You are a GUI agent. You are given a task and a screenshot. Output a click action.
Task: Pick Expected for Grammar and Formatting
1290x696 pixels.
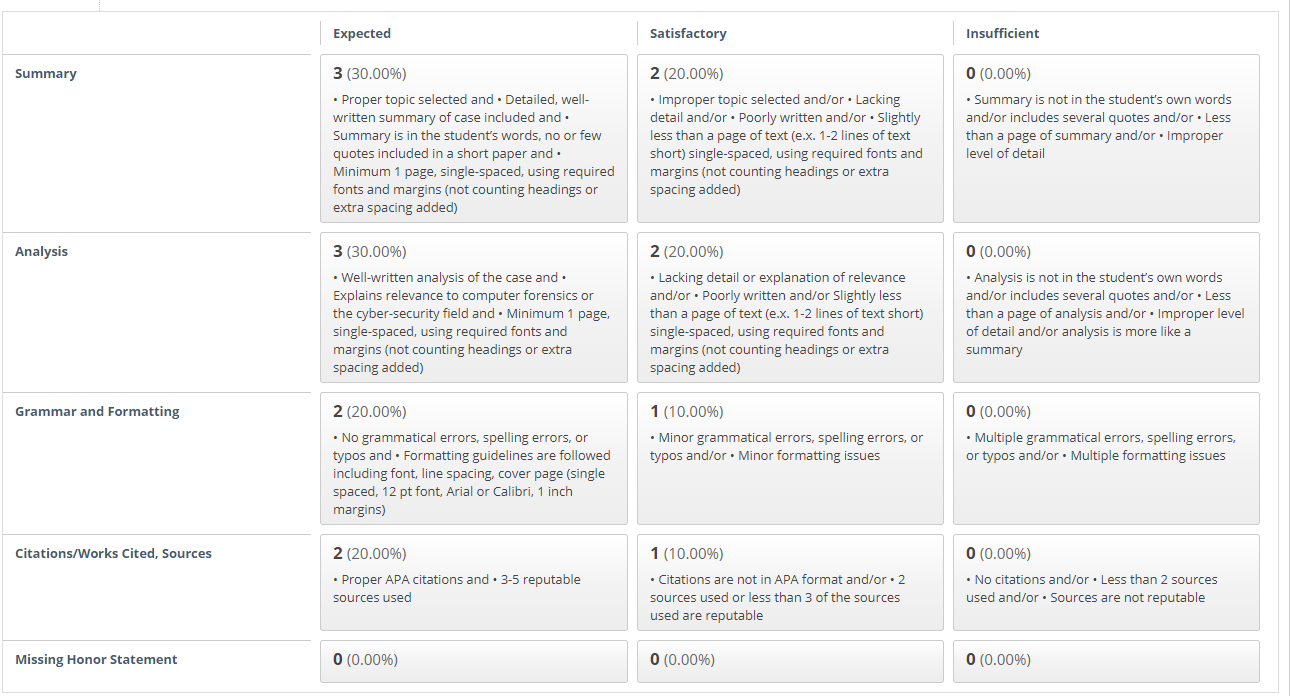(473, 458)
